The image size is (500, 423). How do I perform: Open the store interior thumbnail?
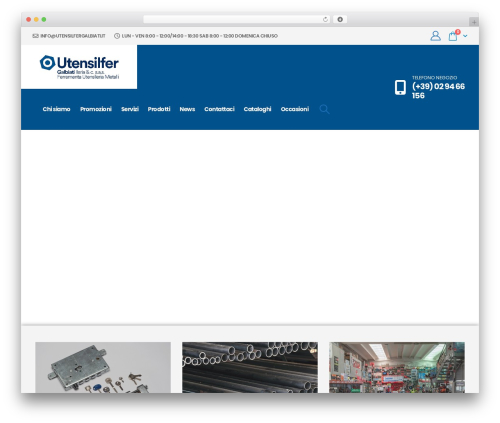(397, 367)
